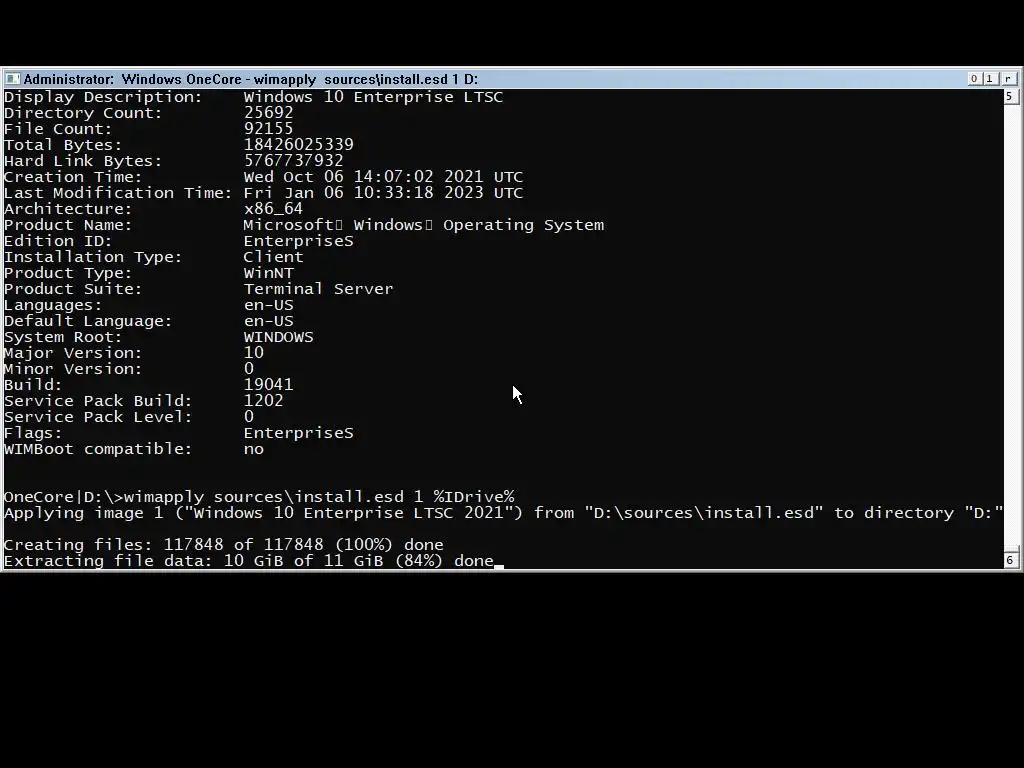Click the Service Pack Level value 0
Image resolution: width=1024 pixels, height=768 pixels.
249,417
